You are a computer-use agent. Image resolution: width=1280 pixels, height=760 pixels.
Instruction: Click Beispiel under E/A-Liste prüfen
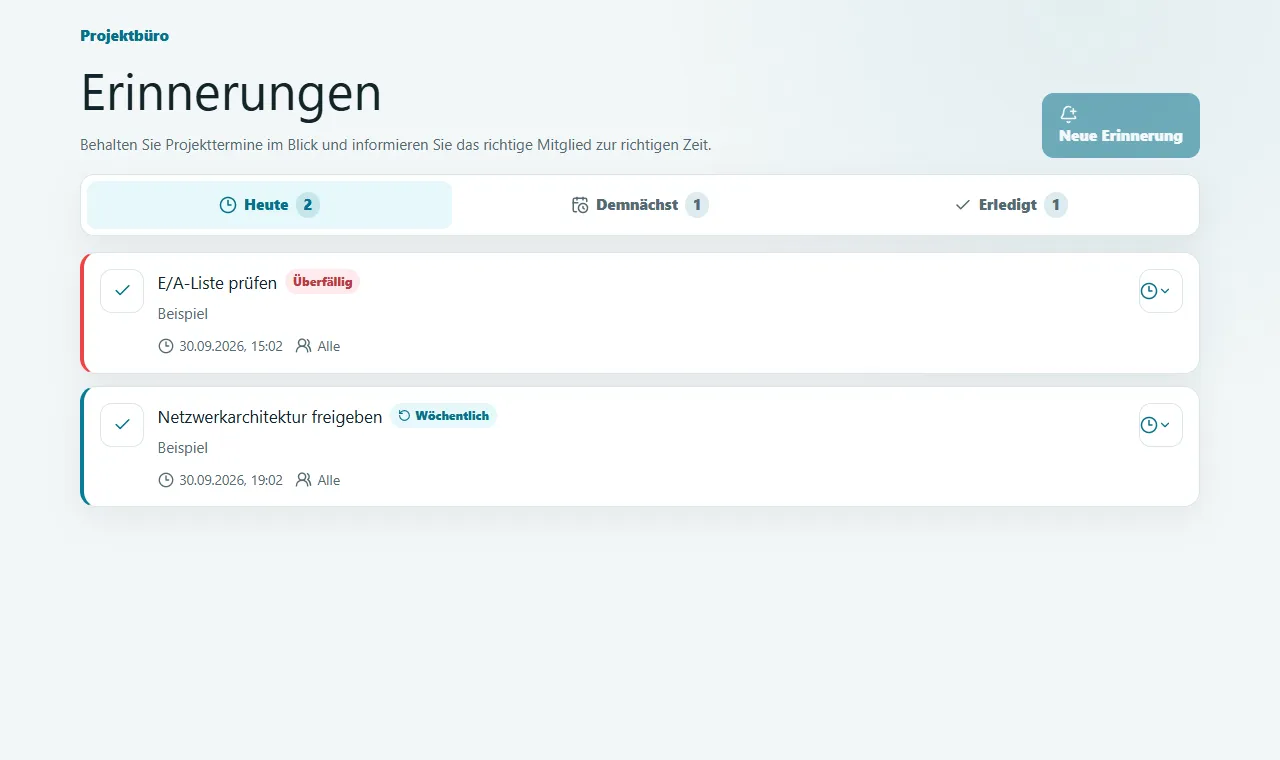point(183,314)
